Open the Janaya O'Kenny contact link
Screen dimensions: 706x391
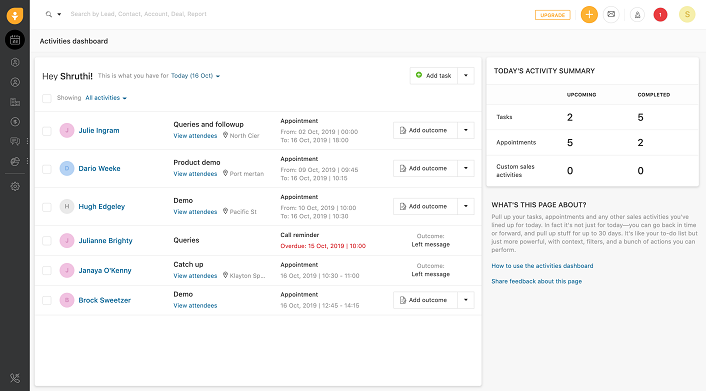click(x=105, y=270)
